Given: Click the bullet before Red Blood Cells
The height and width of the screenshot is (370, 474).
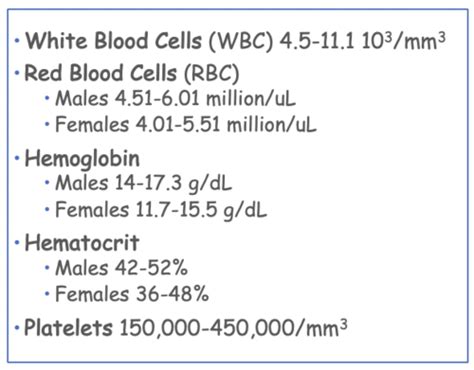Looking at the screenshot, I should 17,73.
